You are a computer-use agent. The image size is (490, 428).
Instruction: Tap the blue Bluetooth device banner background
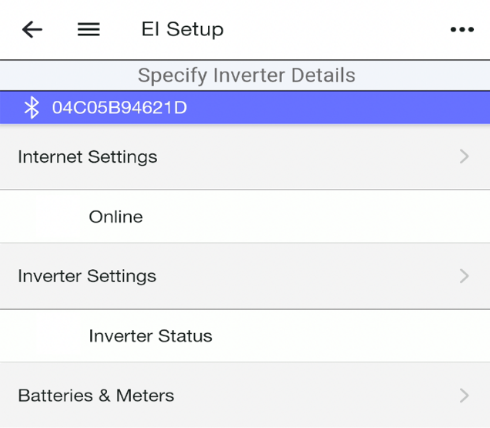pyautogui.click(x=333, y=108)
